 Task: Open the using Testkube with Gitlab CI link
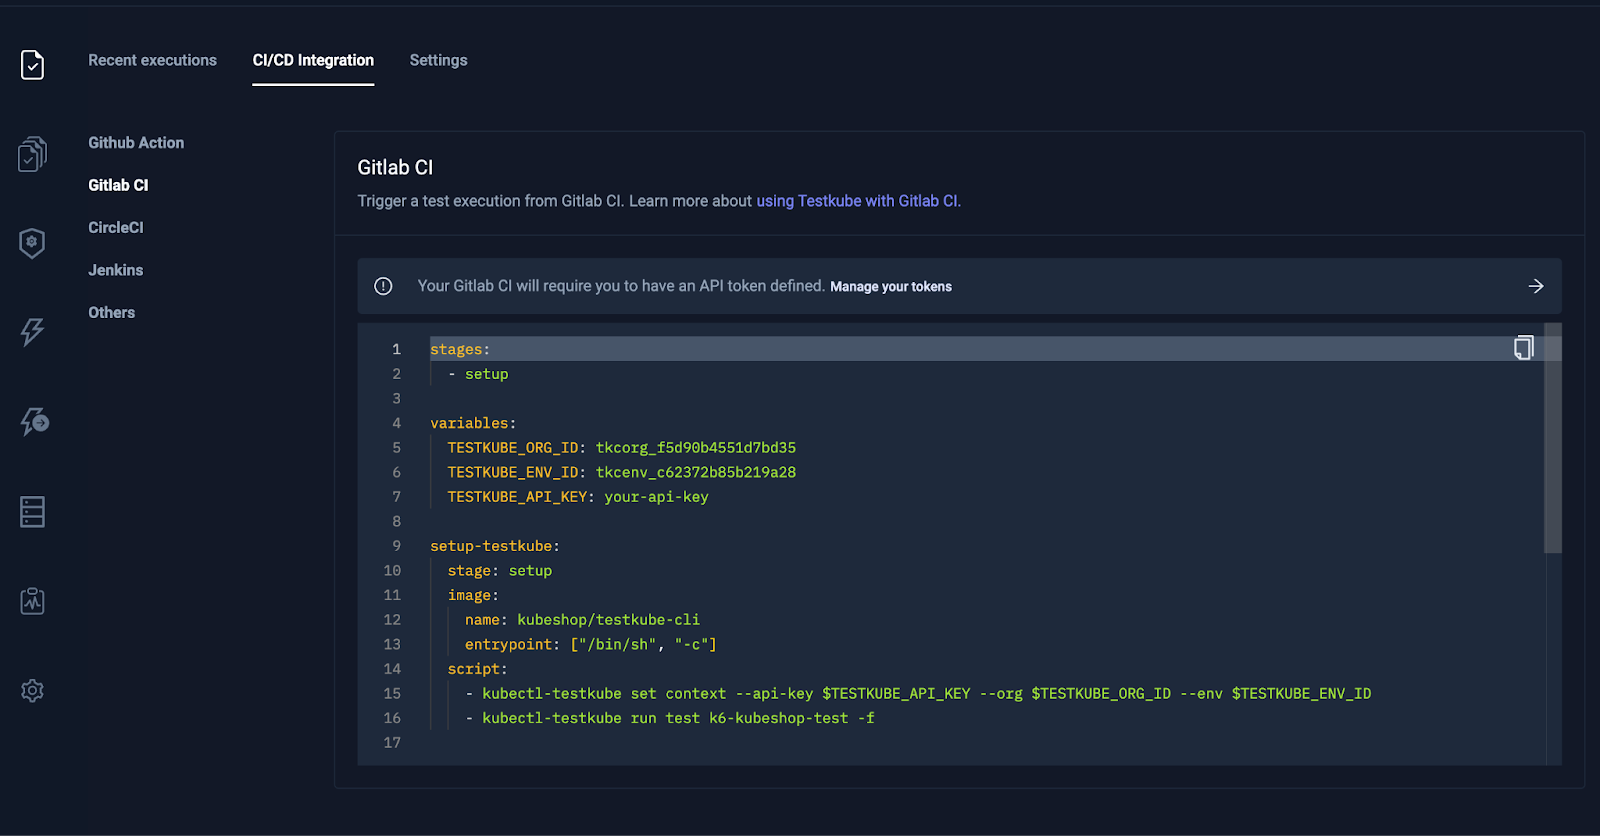[x=858, y=201]
